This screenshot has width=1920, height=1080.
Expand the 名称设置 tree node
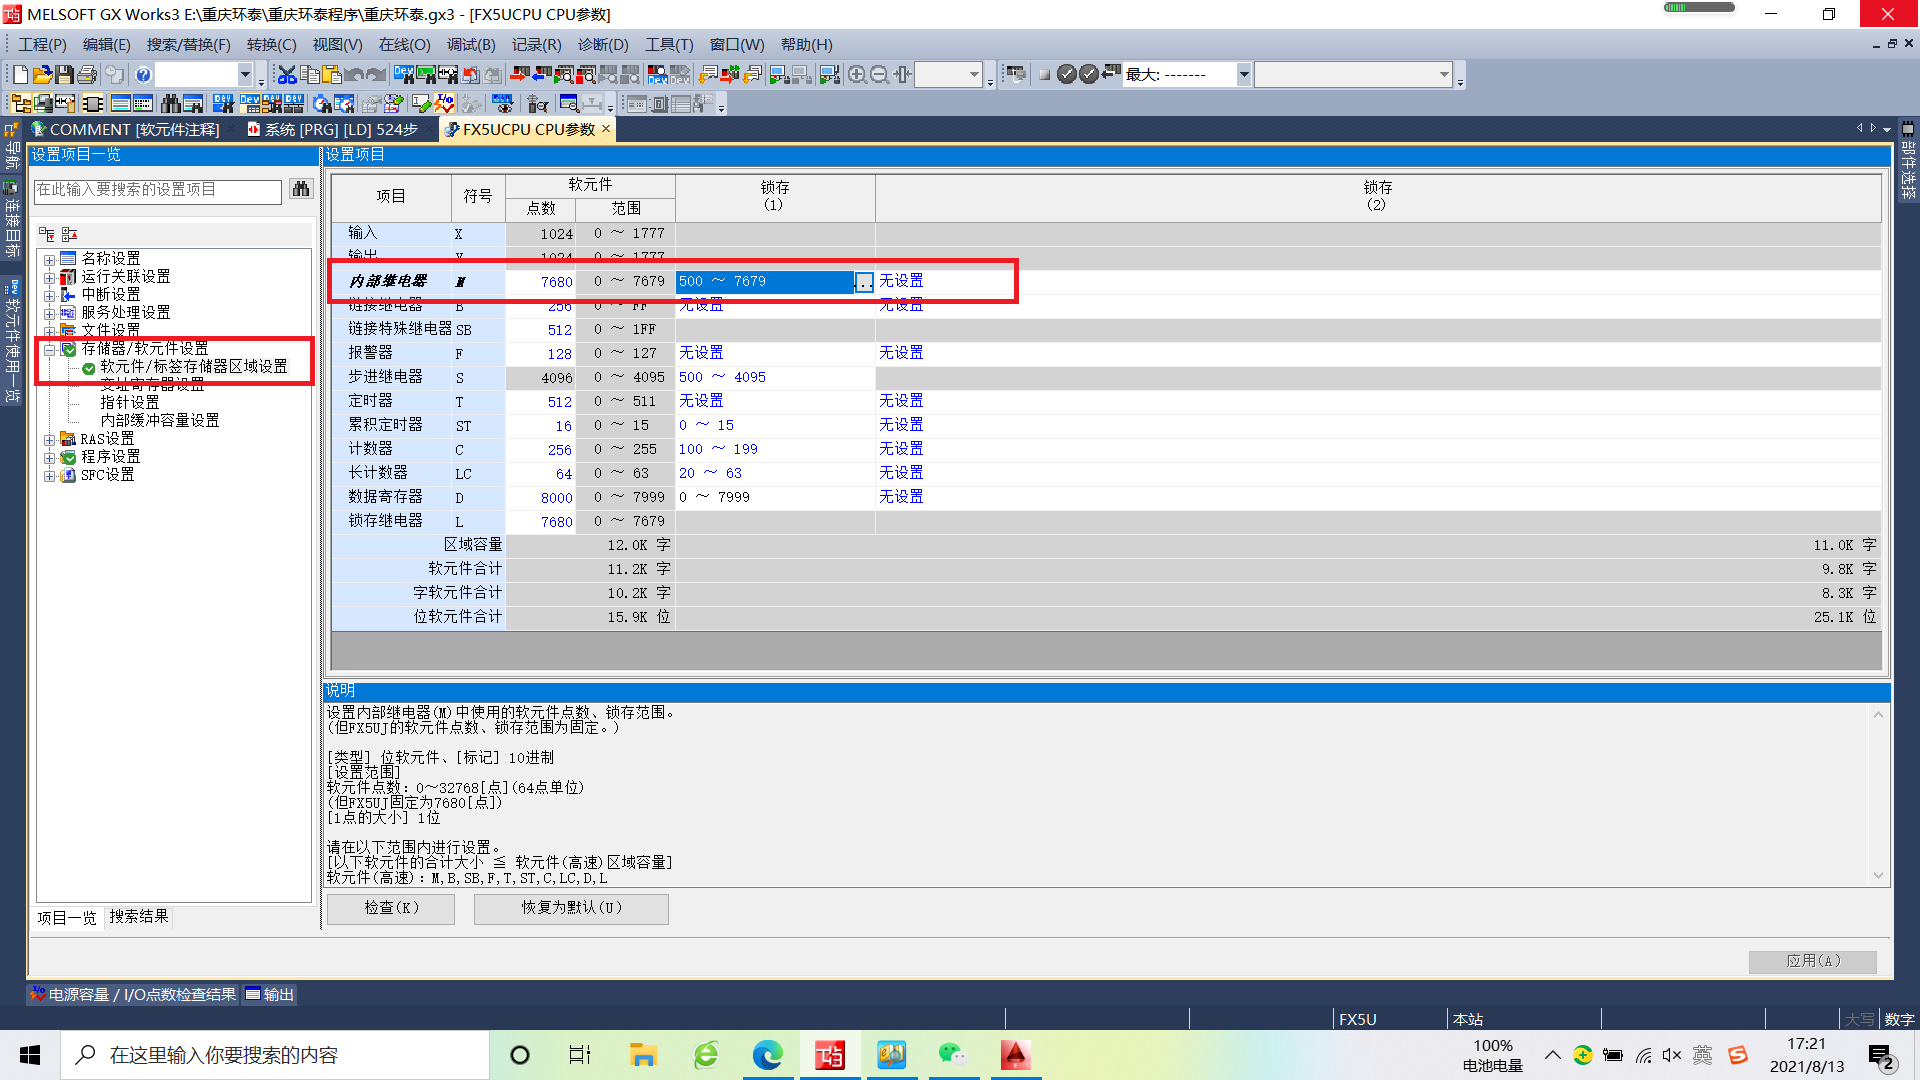(49, 260)
